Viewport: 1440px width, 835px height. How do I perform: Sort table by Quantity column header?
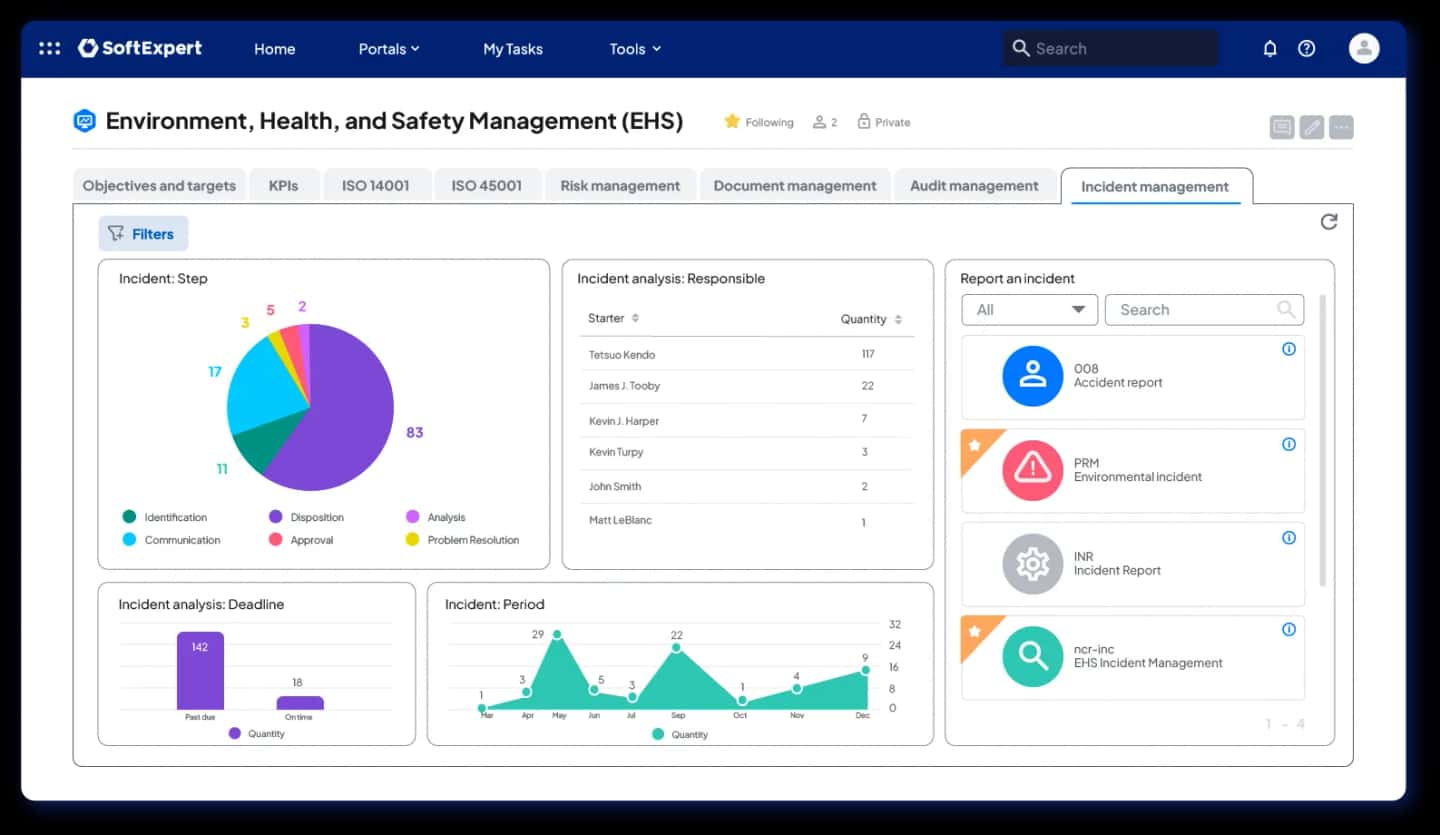(871, 319)
